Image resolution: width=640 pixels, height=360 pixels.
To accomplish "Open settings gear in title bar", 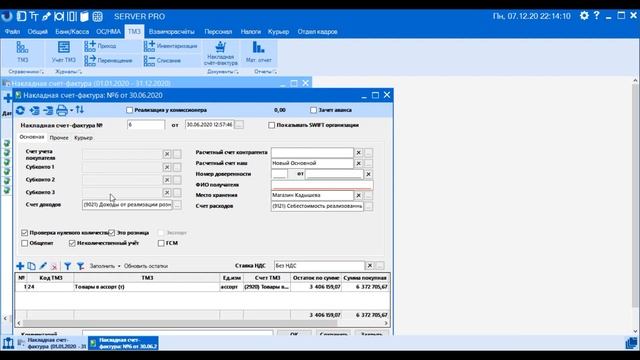I will click(x=584, y=16).
